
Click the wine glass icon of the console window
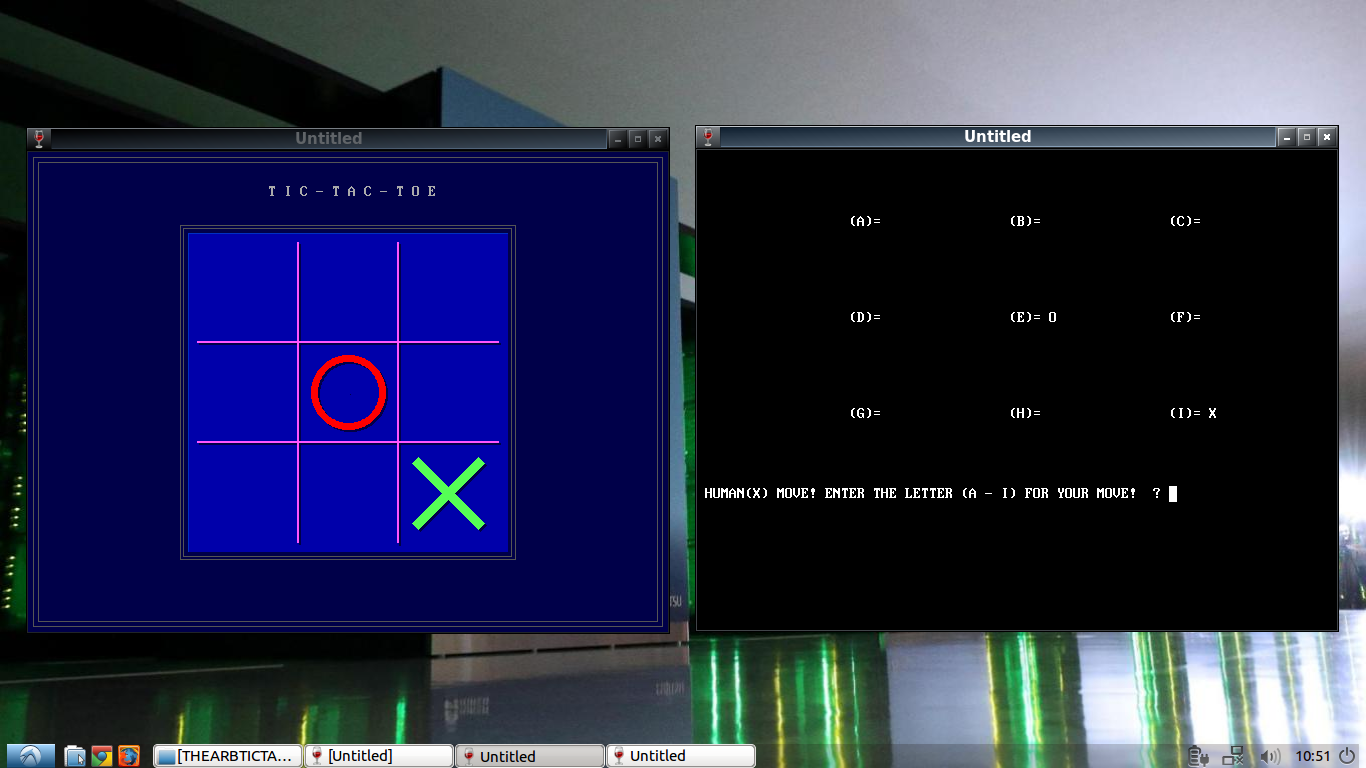(709, 137)
